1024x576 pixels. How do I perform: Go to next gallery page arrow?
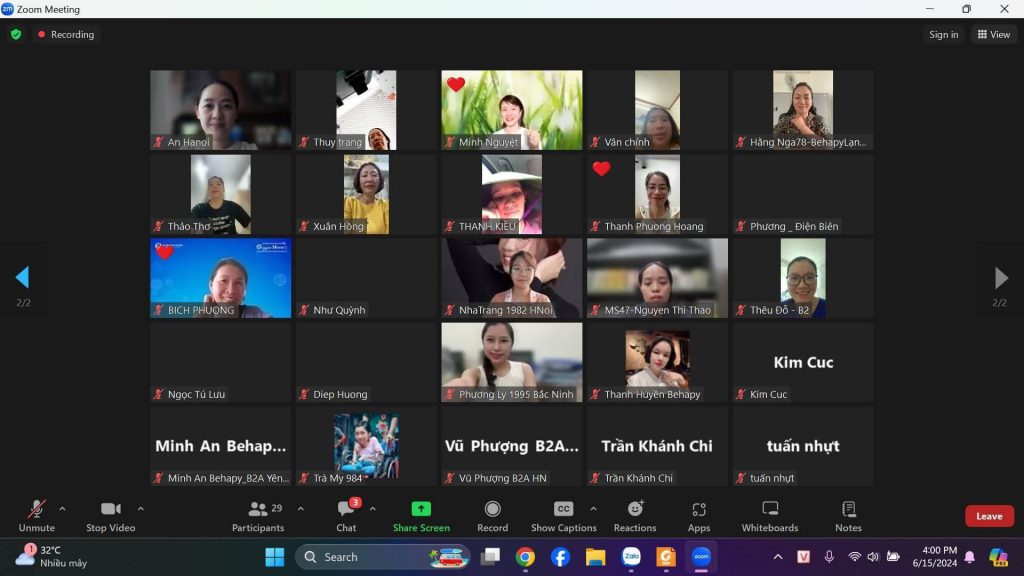[1000, 278]
